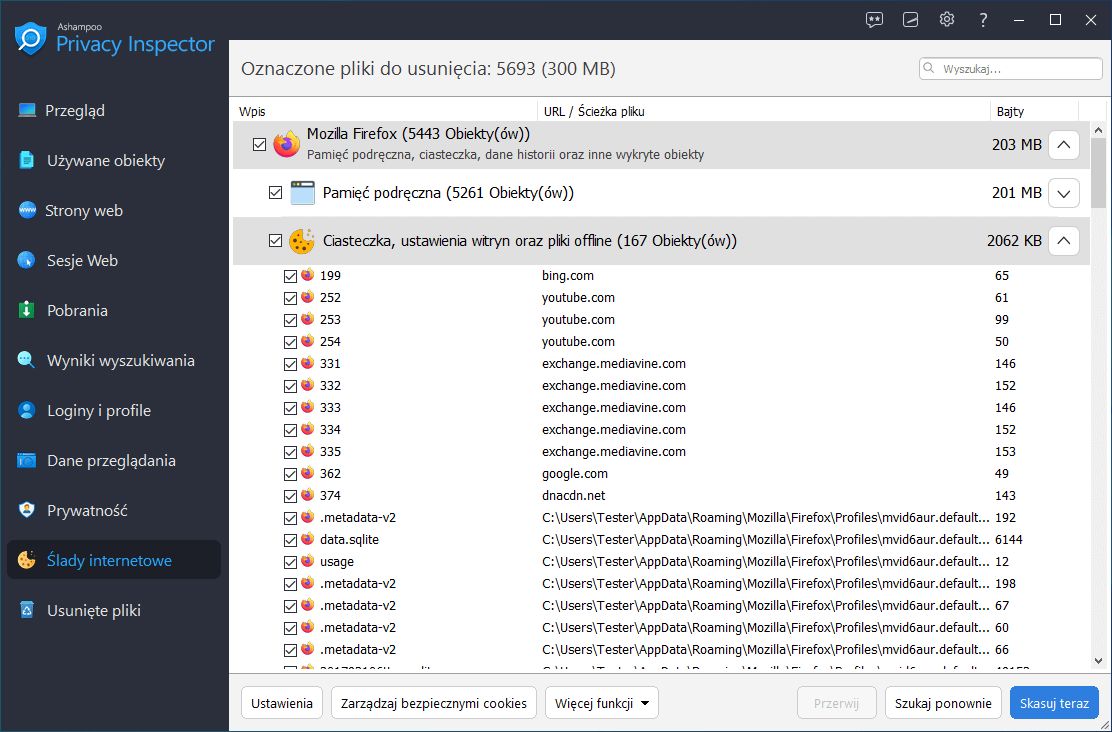Click Firefox icon of usage row

pyautogui.click(x=307, y=561)
